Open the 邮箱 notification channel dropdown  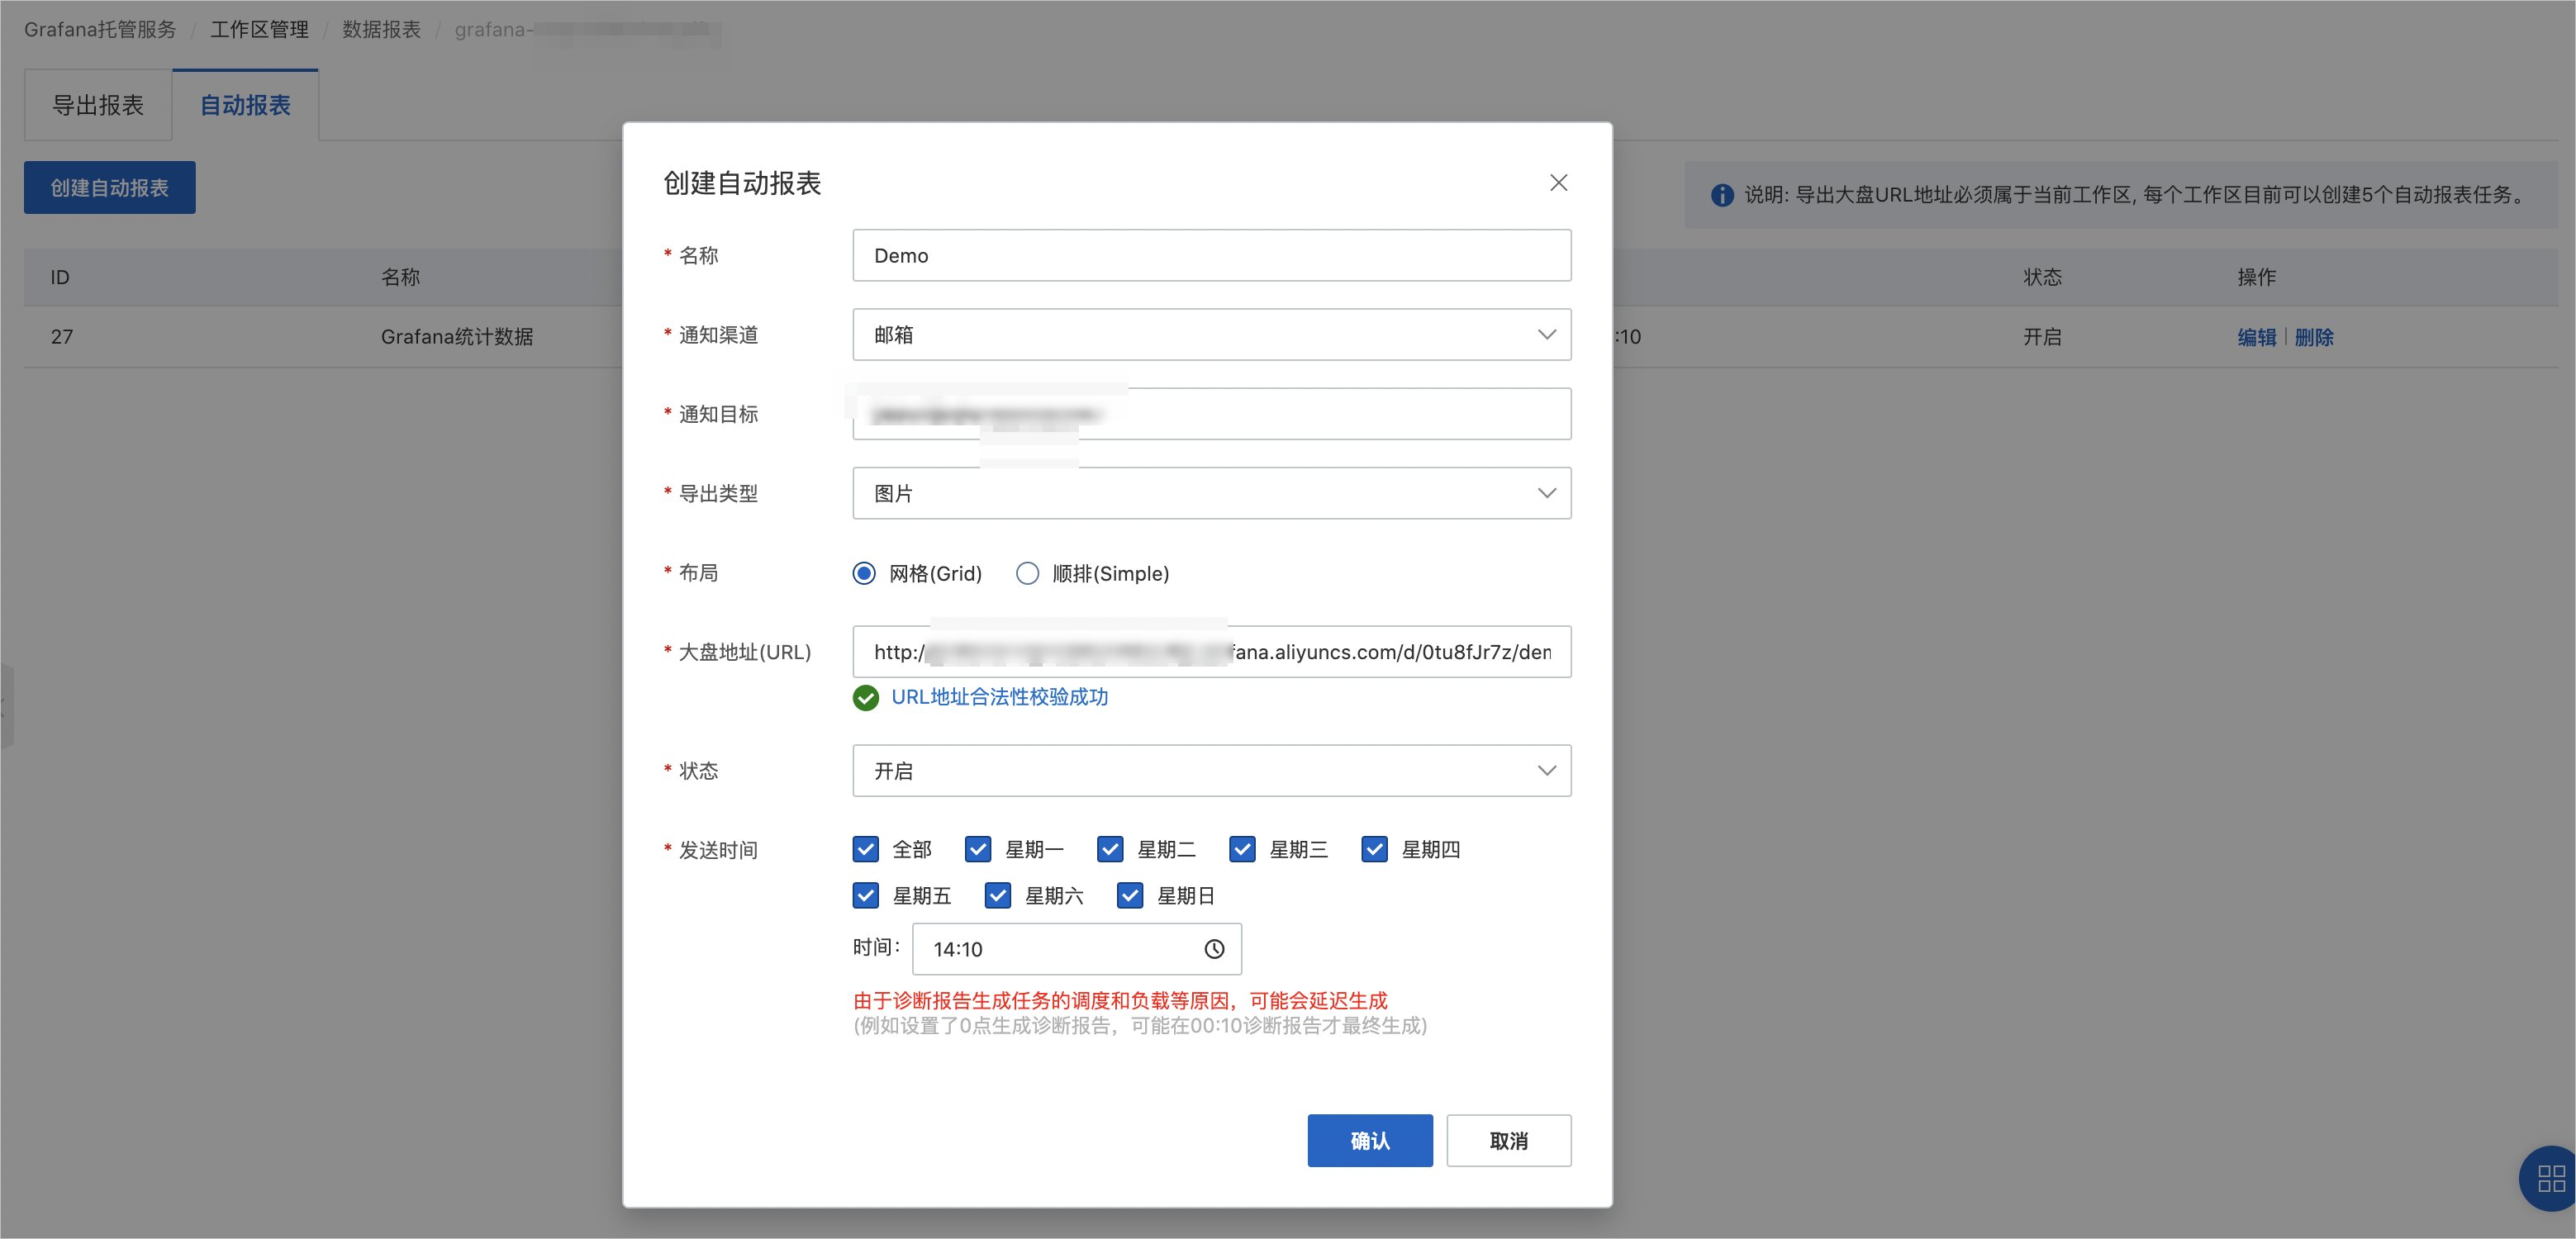(x=1211, y=334)
